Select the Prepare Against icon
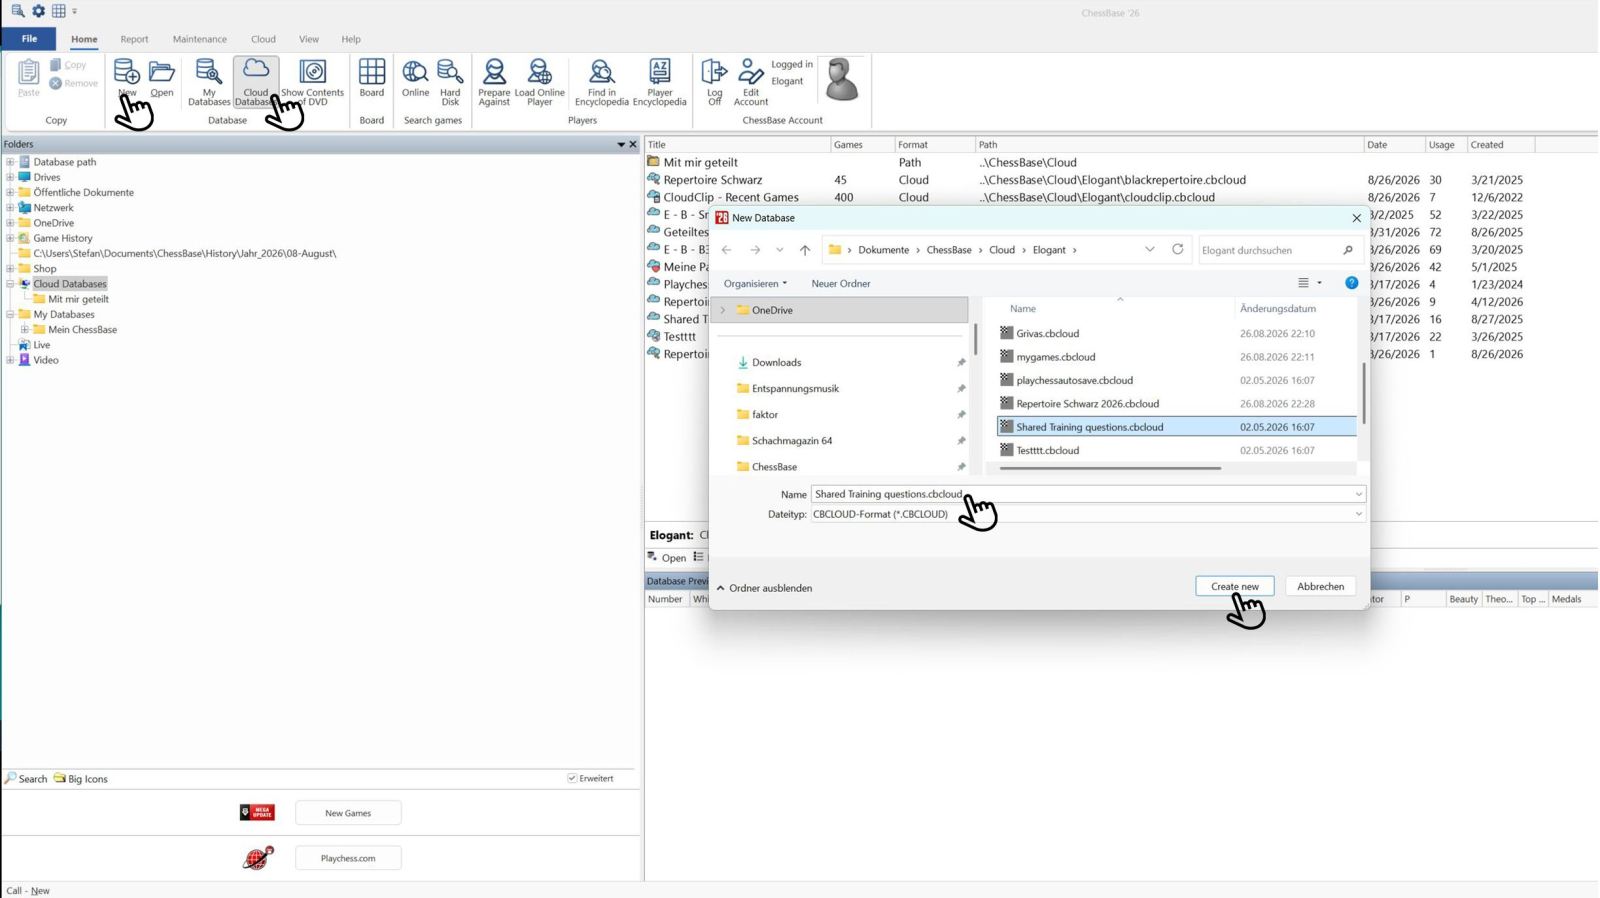1600x898 pixels. point(494,72)
